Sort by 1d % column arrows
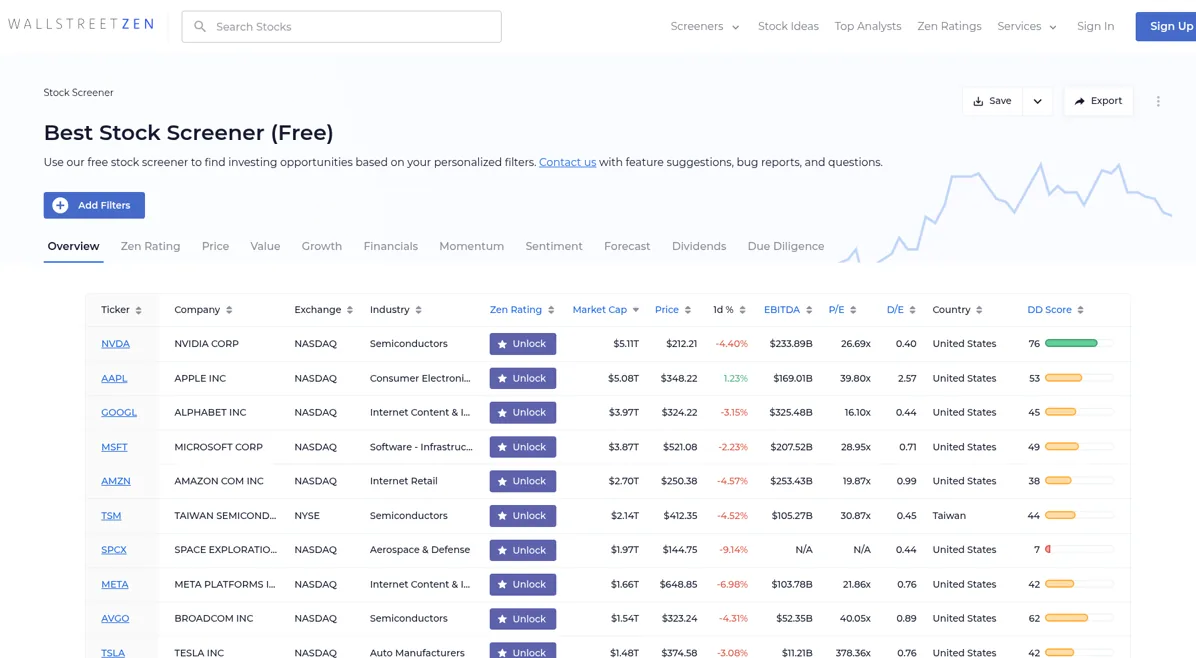This screenshot has width=1196, height=658. [742, 310]
